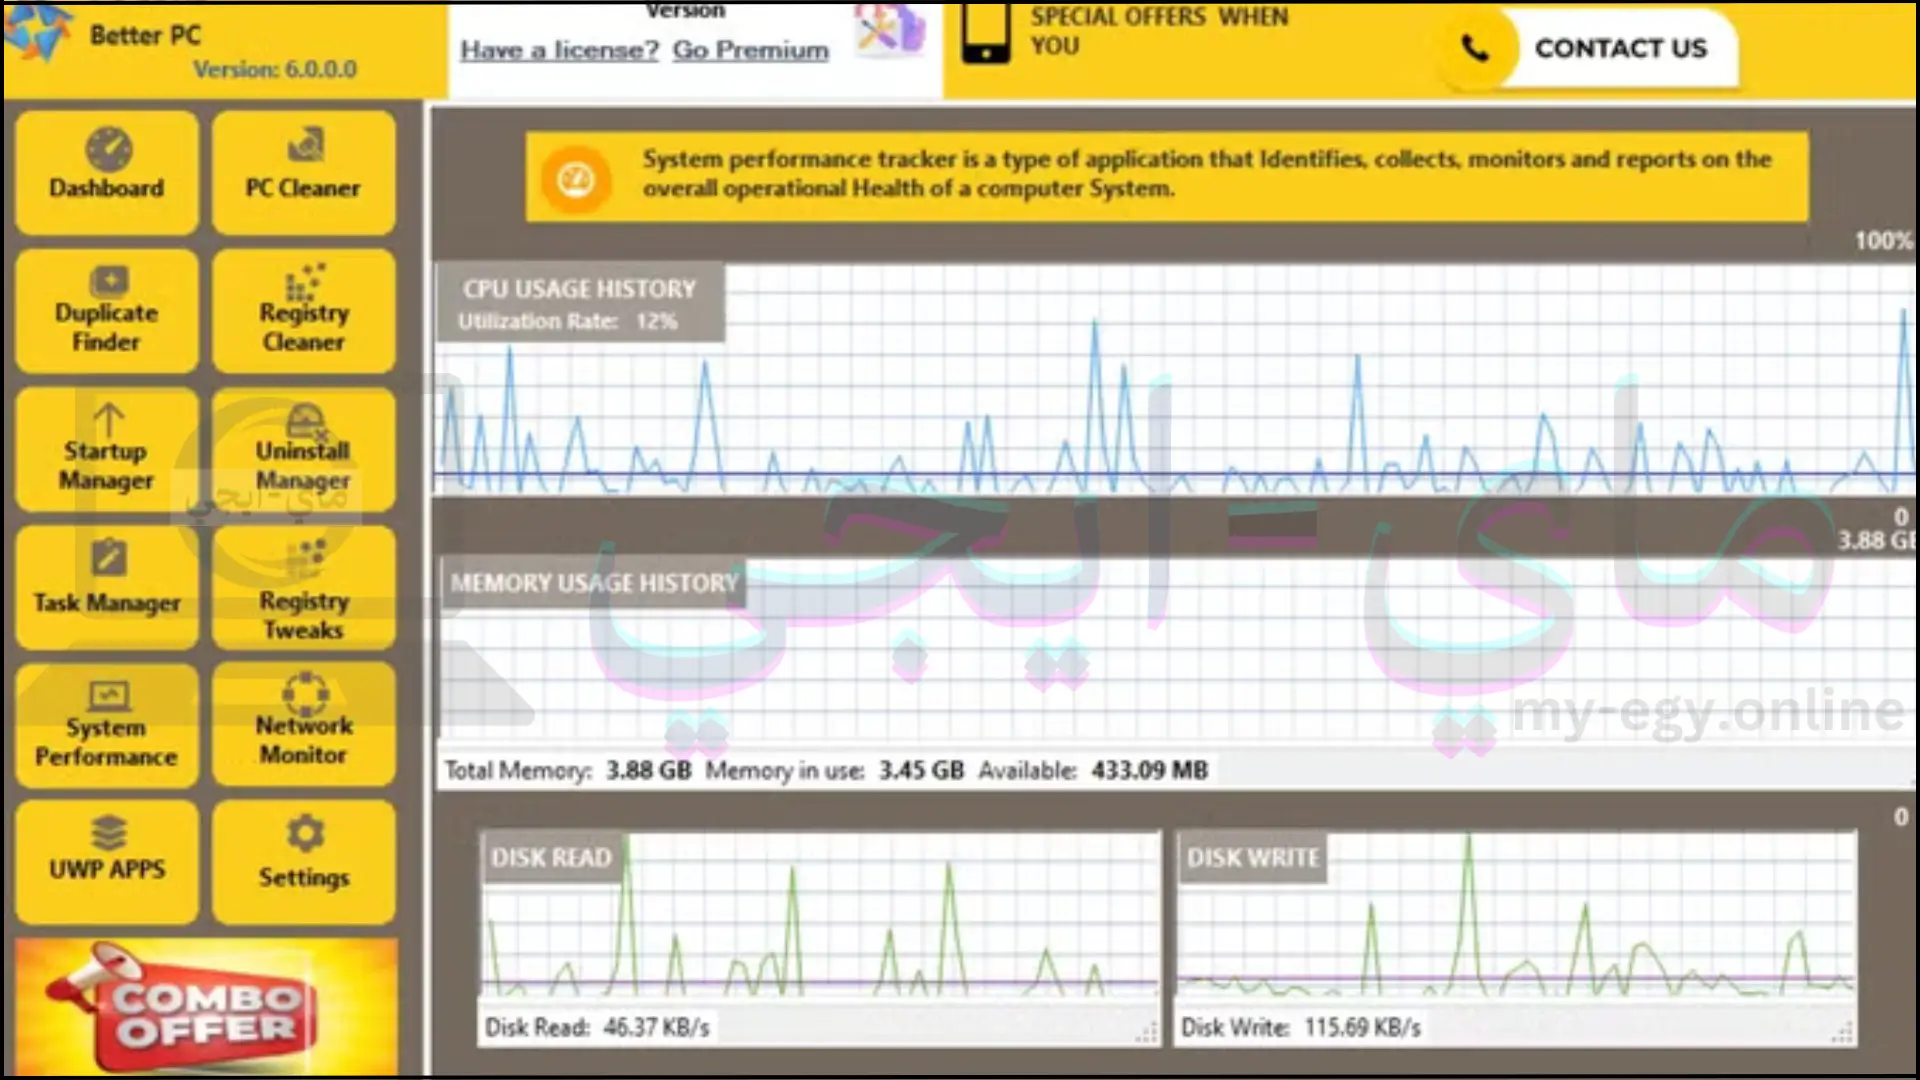The width and height of the screenshot is (1920, 1080).
Task: Click the SPECIAL OFFERS WHEN YOU text
Action: pos(1159,31)
